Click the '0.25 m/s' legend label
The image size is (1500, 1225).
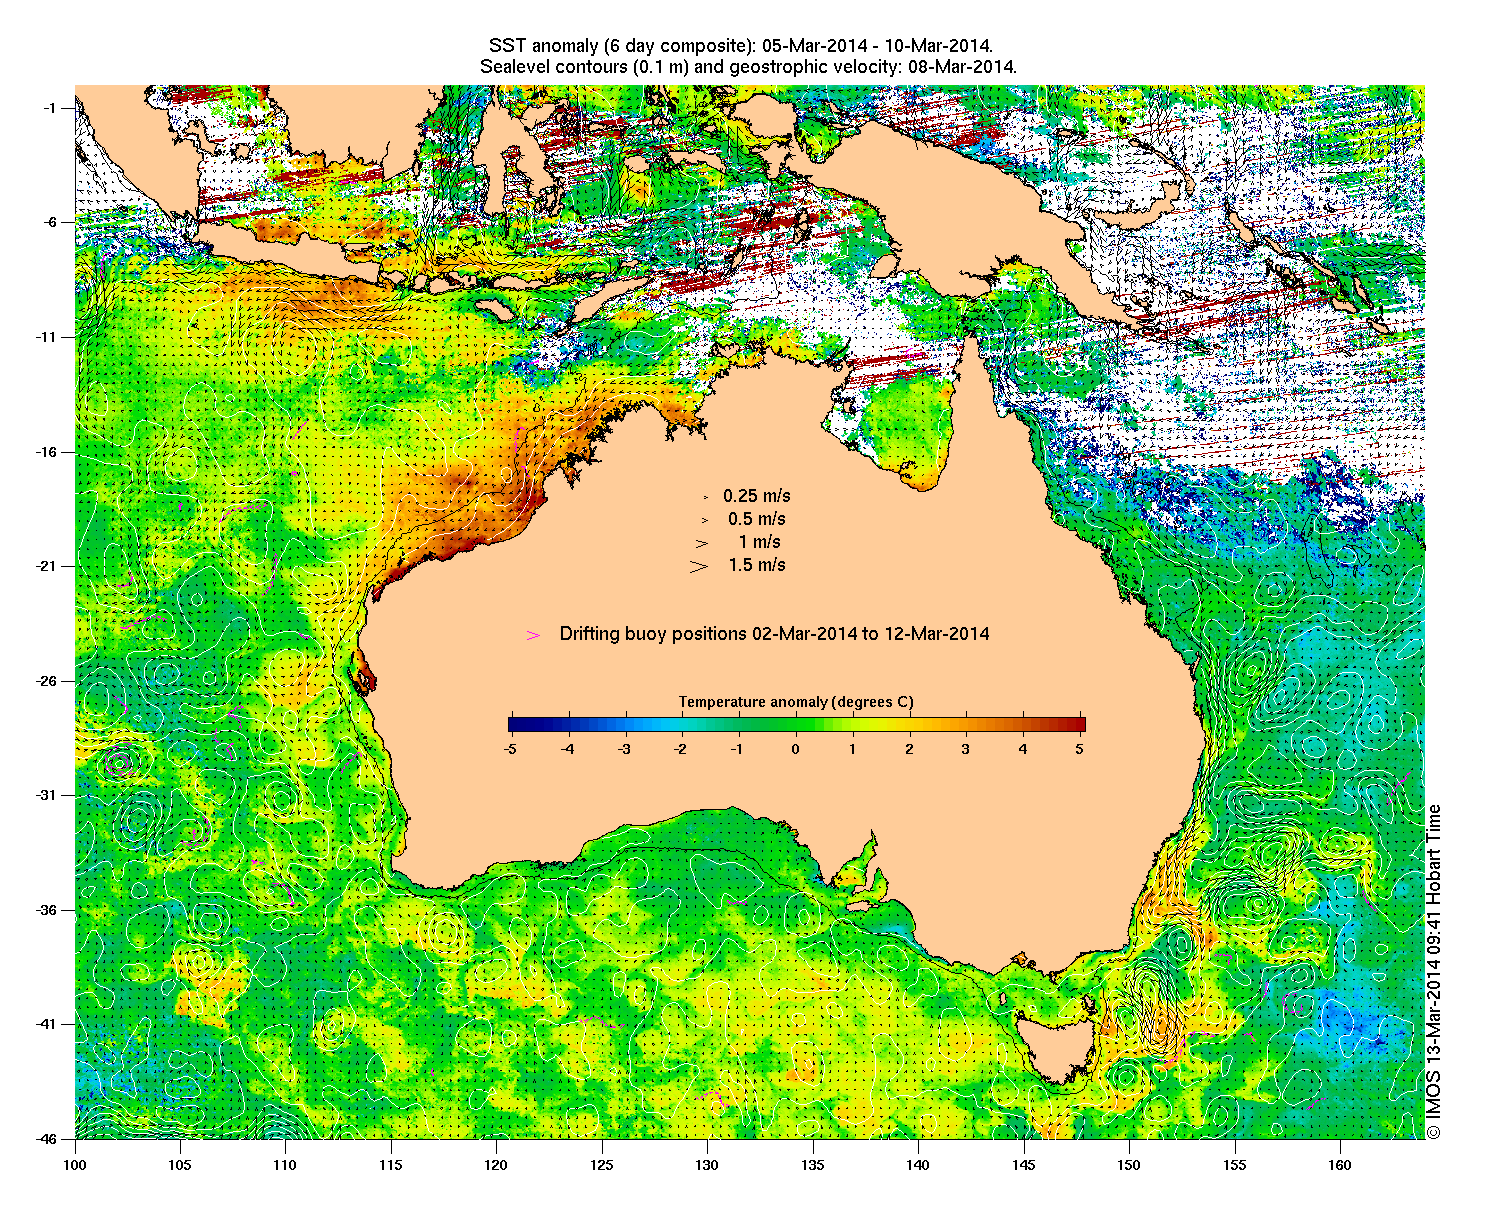point(757,496)
